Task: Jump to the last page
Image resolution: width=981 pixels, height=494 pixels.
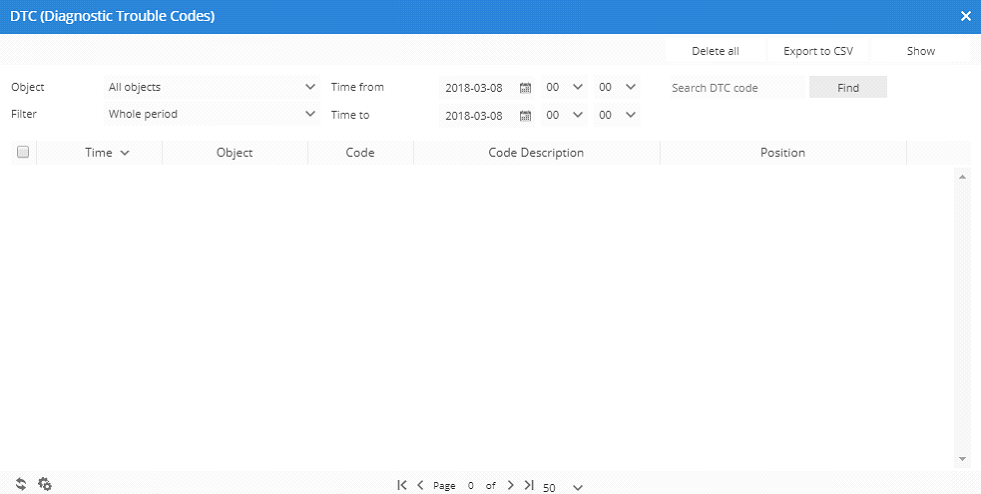Action: (x=529, y=485)
